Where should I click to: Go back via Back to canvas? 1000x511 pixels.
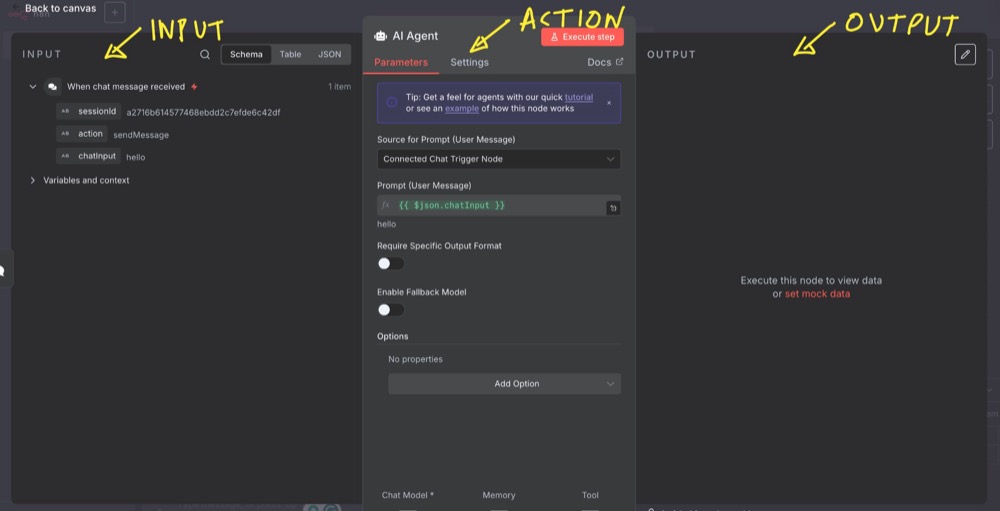click(x=60, y=8)
